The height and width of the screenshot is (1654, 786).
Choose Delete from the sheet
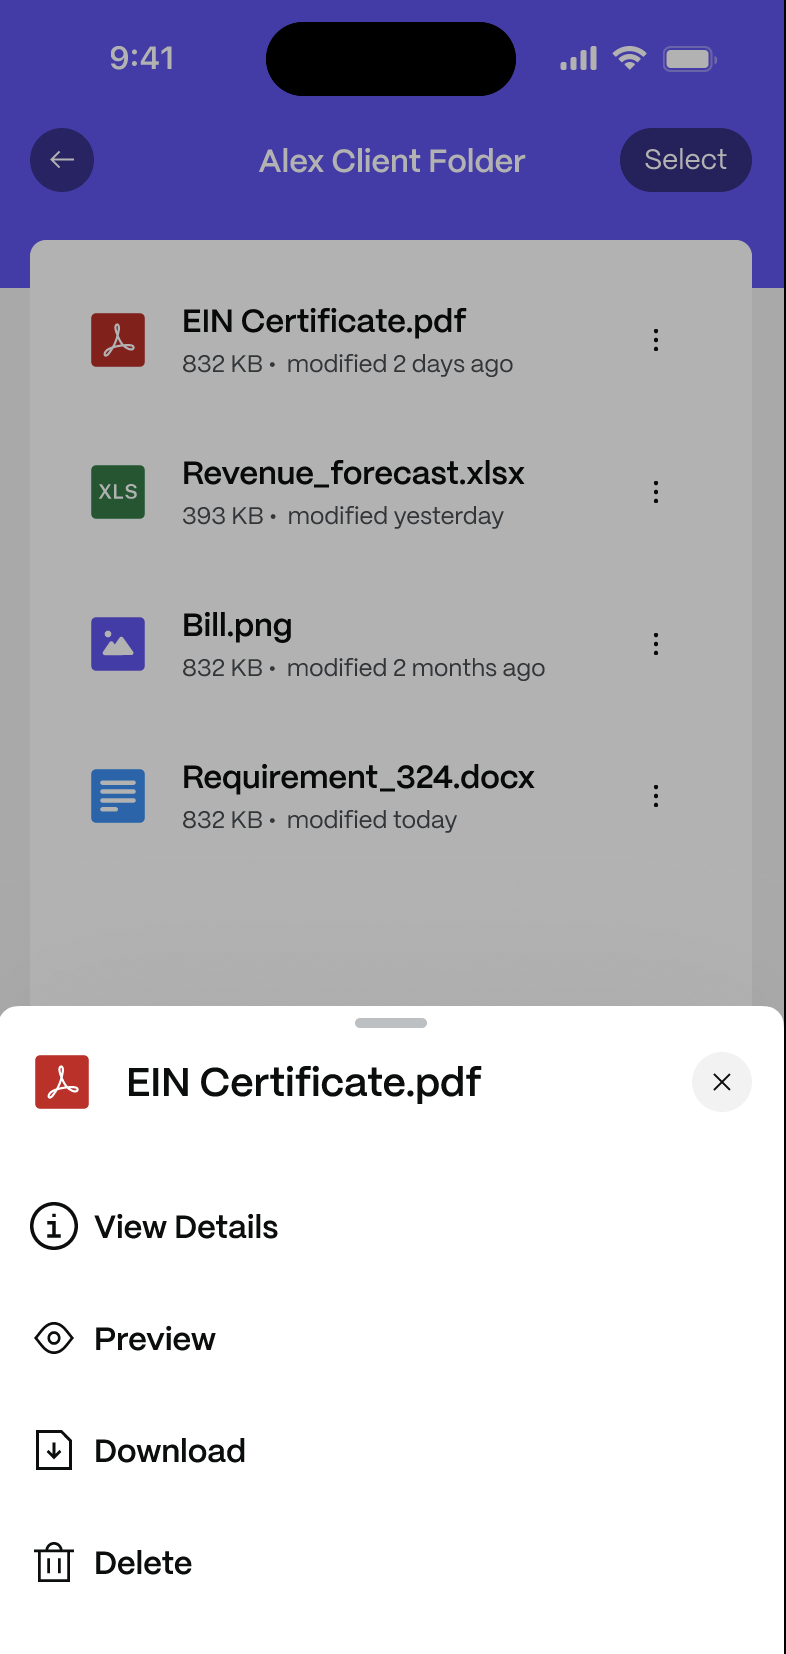coord(143,1563)
